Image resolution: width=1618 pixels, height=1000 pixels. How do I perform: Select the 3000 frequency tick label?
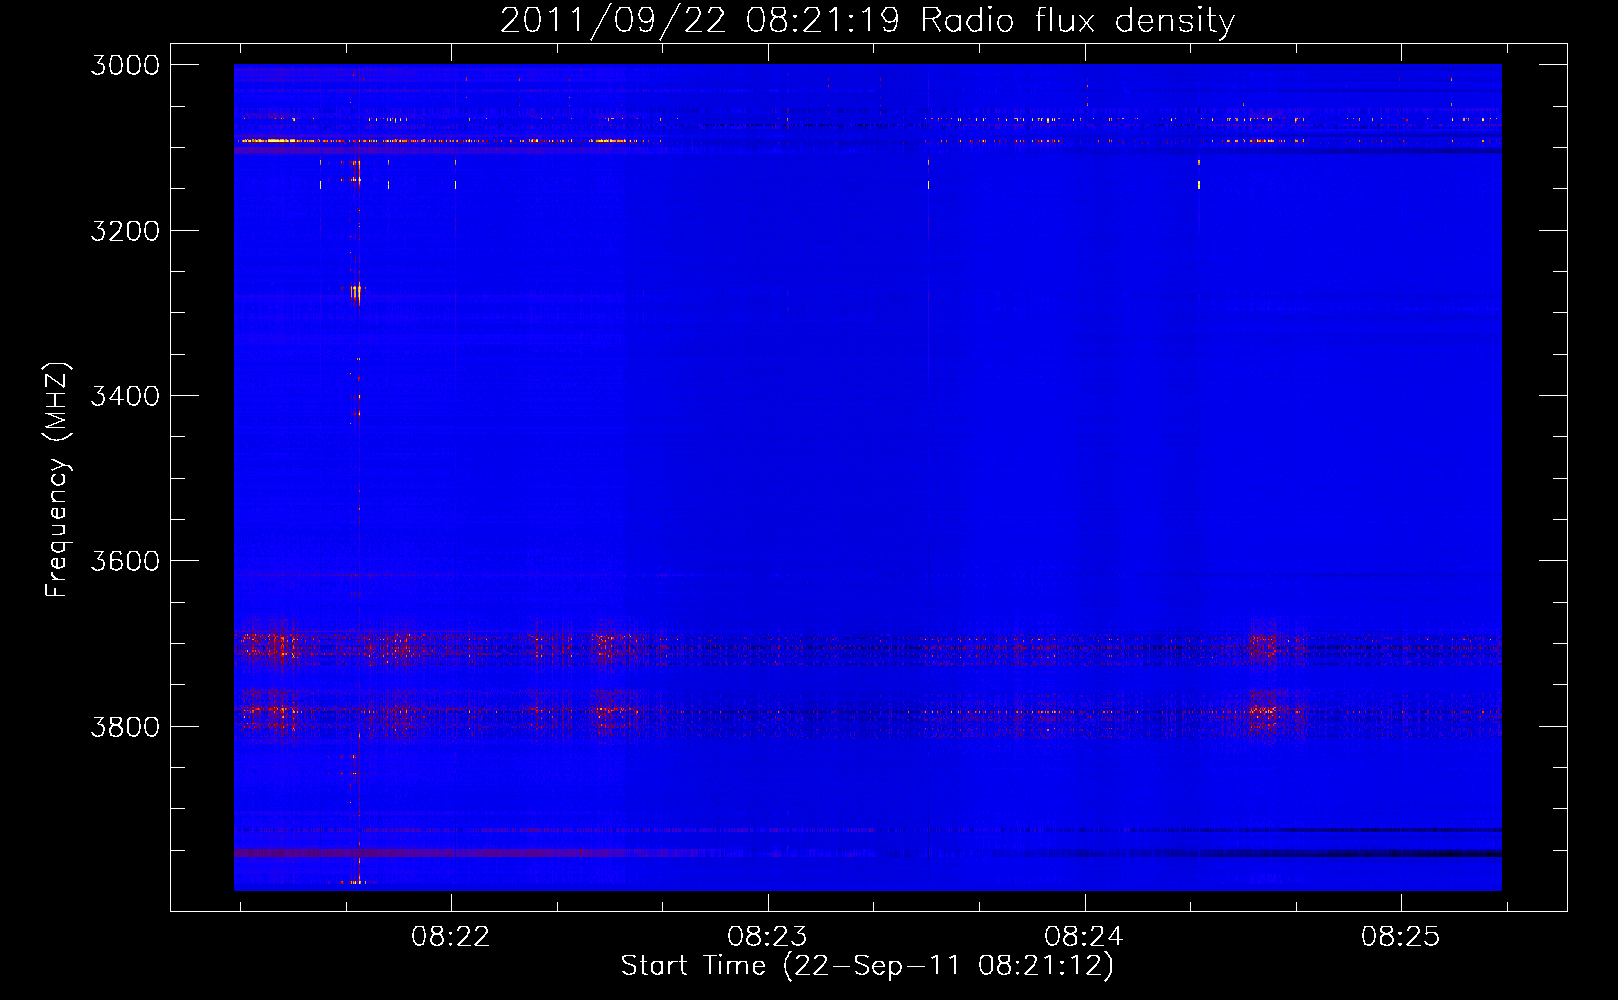(125, 65)
